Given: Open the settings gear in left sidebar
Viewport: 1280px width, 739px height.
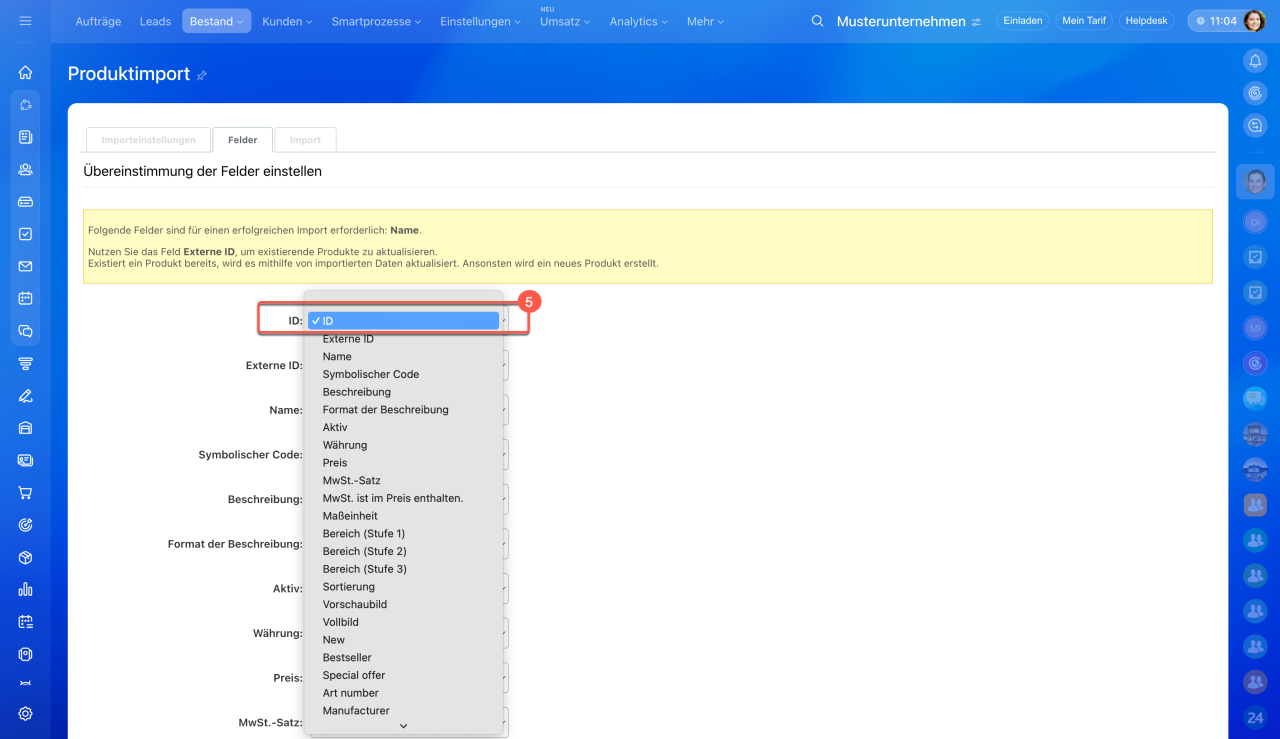Looking at the screenshot, I should pyautogui.click(x=25, y=714).
